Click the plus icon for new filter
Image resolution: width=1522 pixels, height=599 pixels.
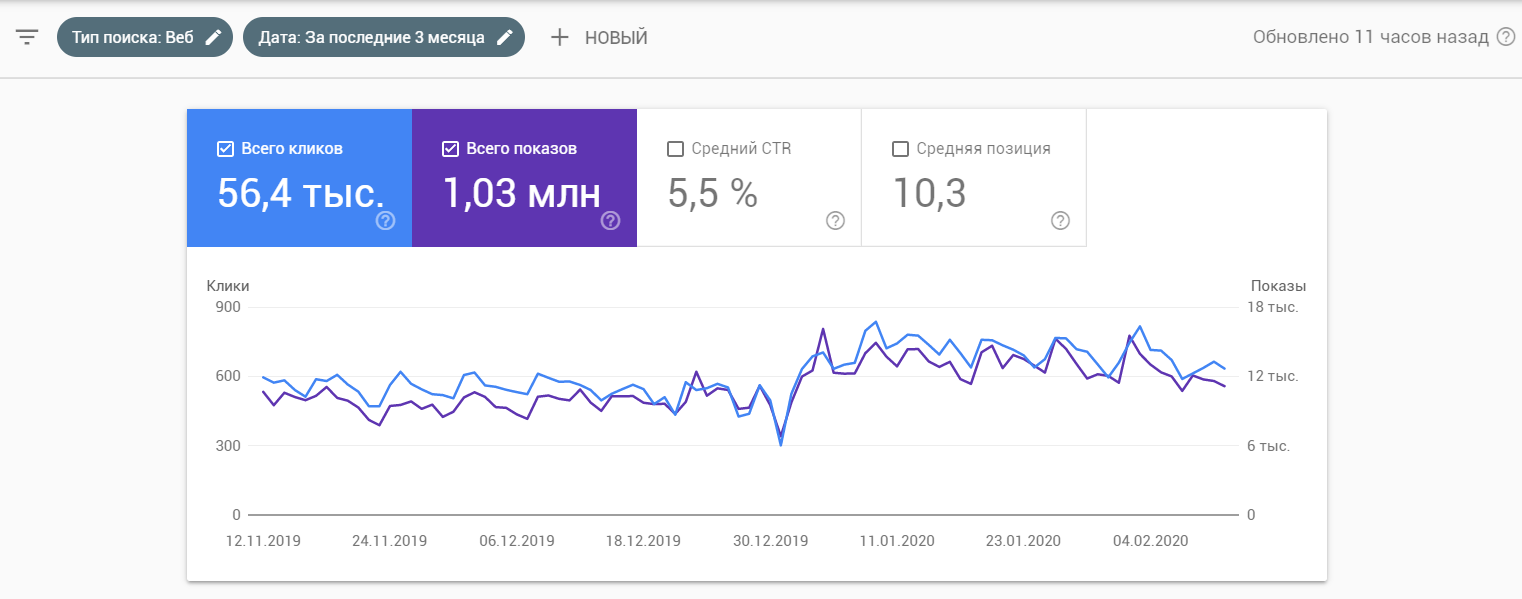pyautogui.click(x=560, y=37)
